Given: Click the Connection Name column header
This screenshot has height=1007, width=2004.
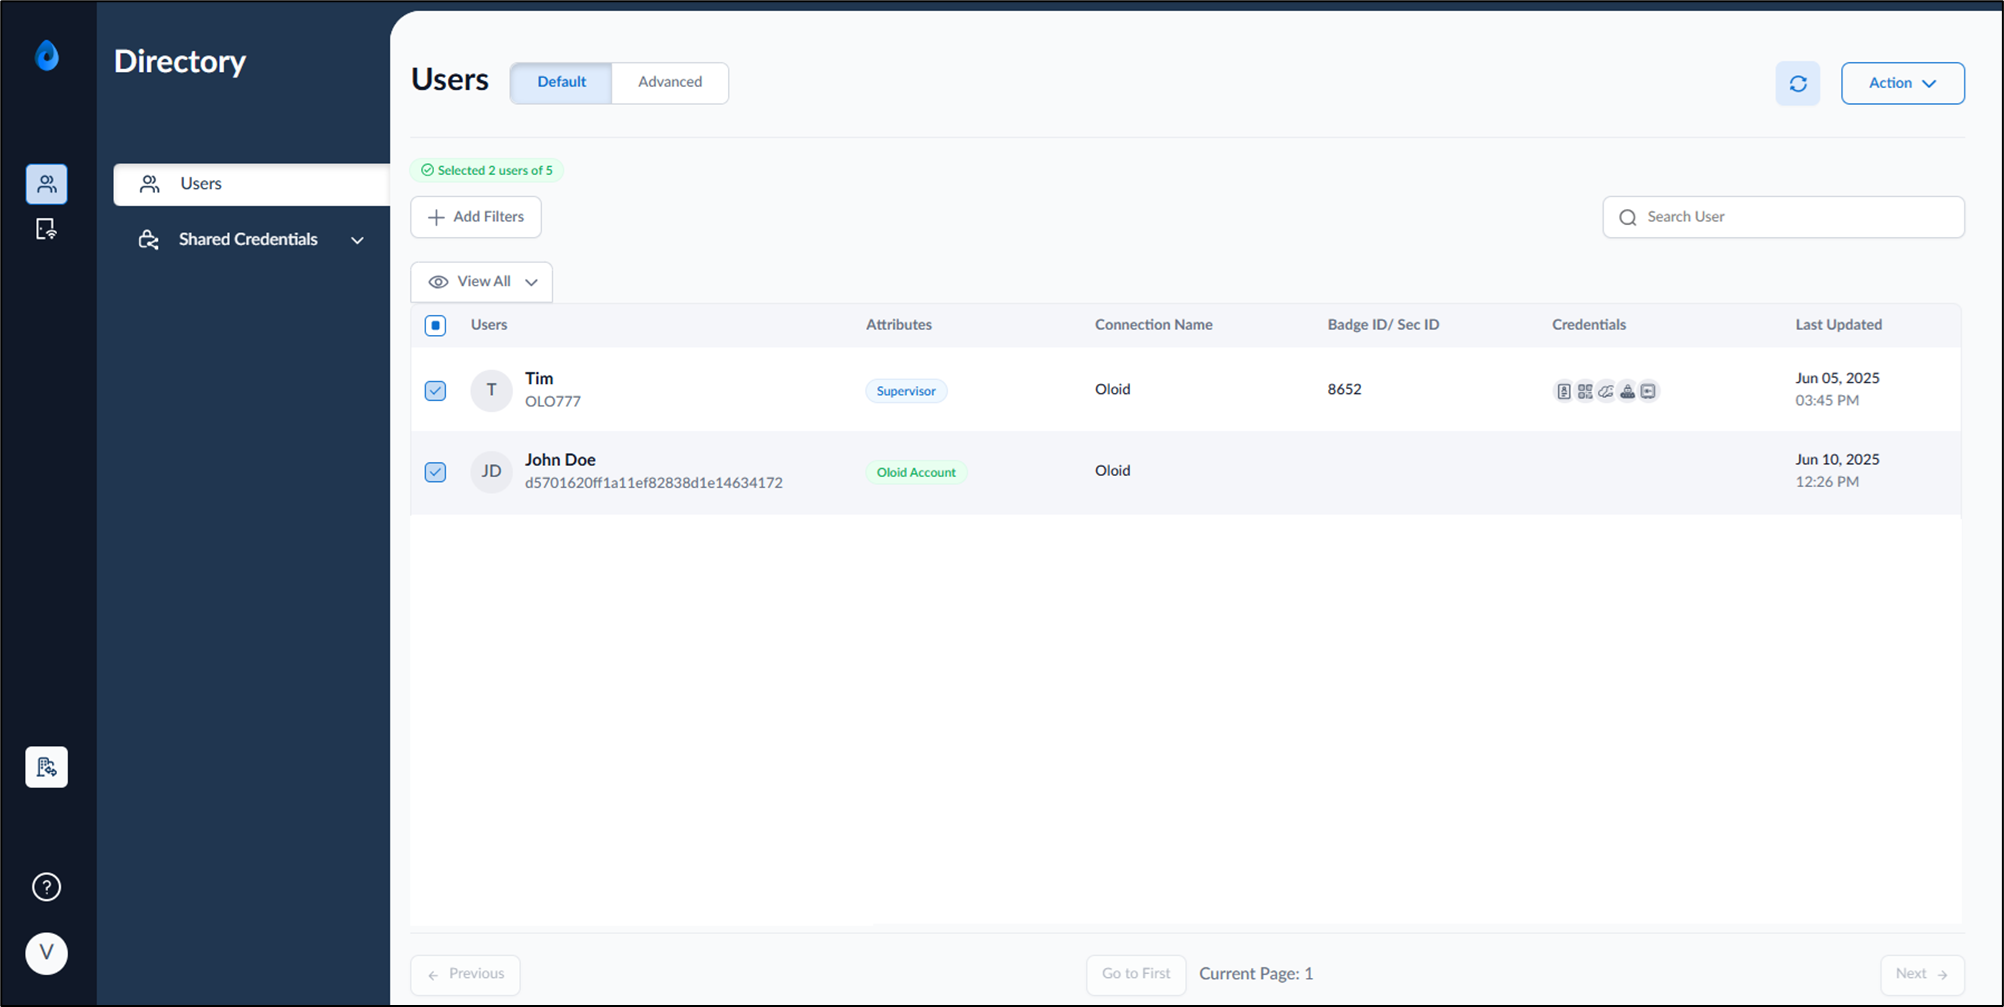Looking at the screenshot, I should tap(1153, 325).
